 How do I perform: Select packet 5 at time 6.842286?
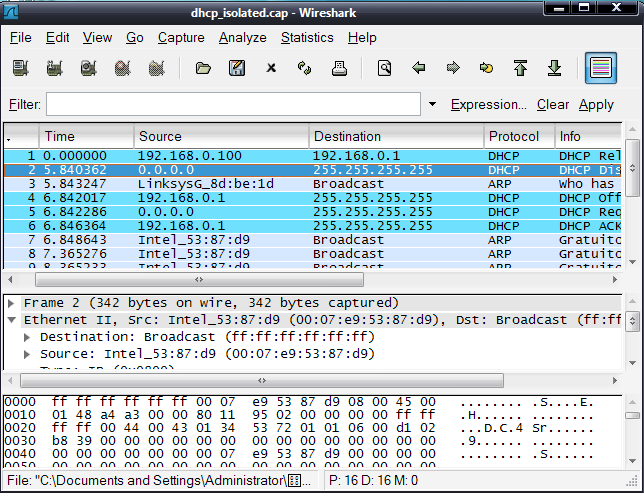(313, 212)
